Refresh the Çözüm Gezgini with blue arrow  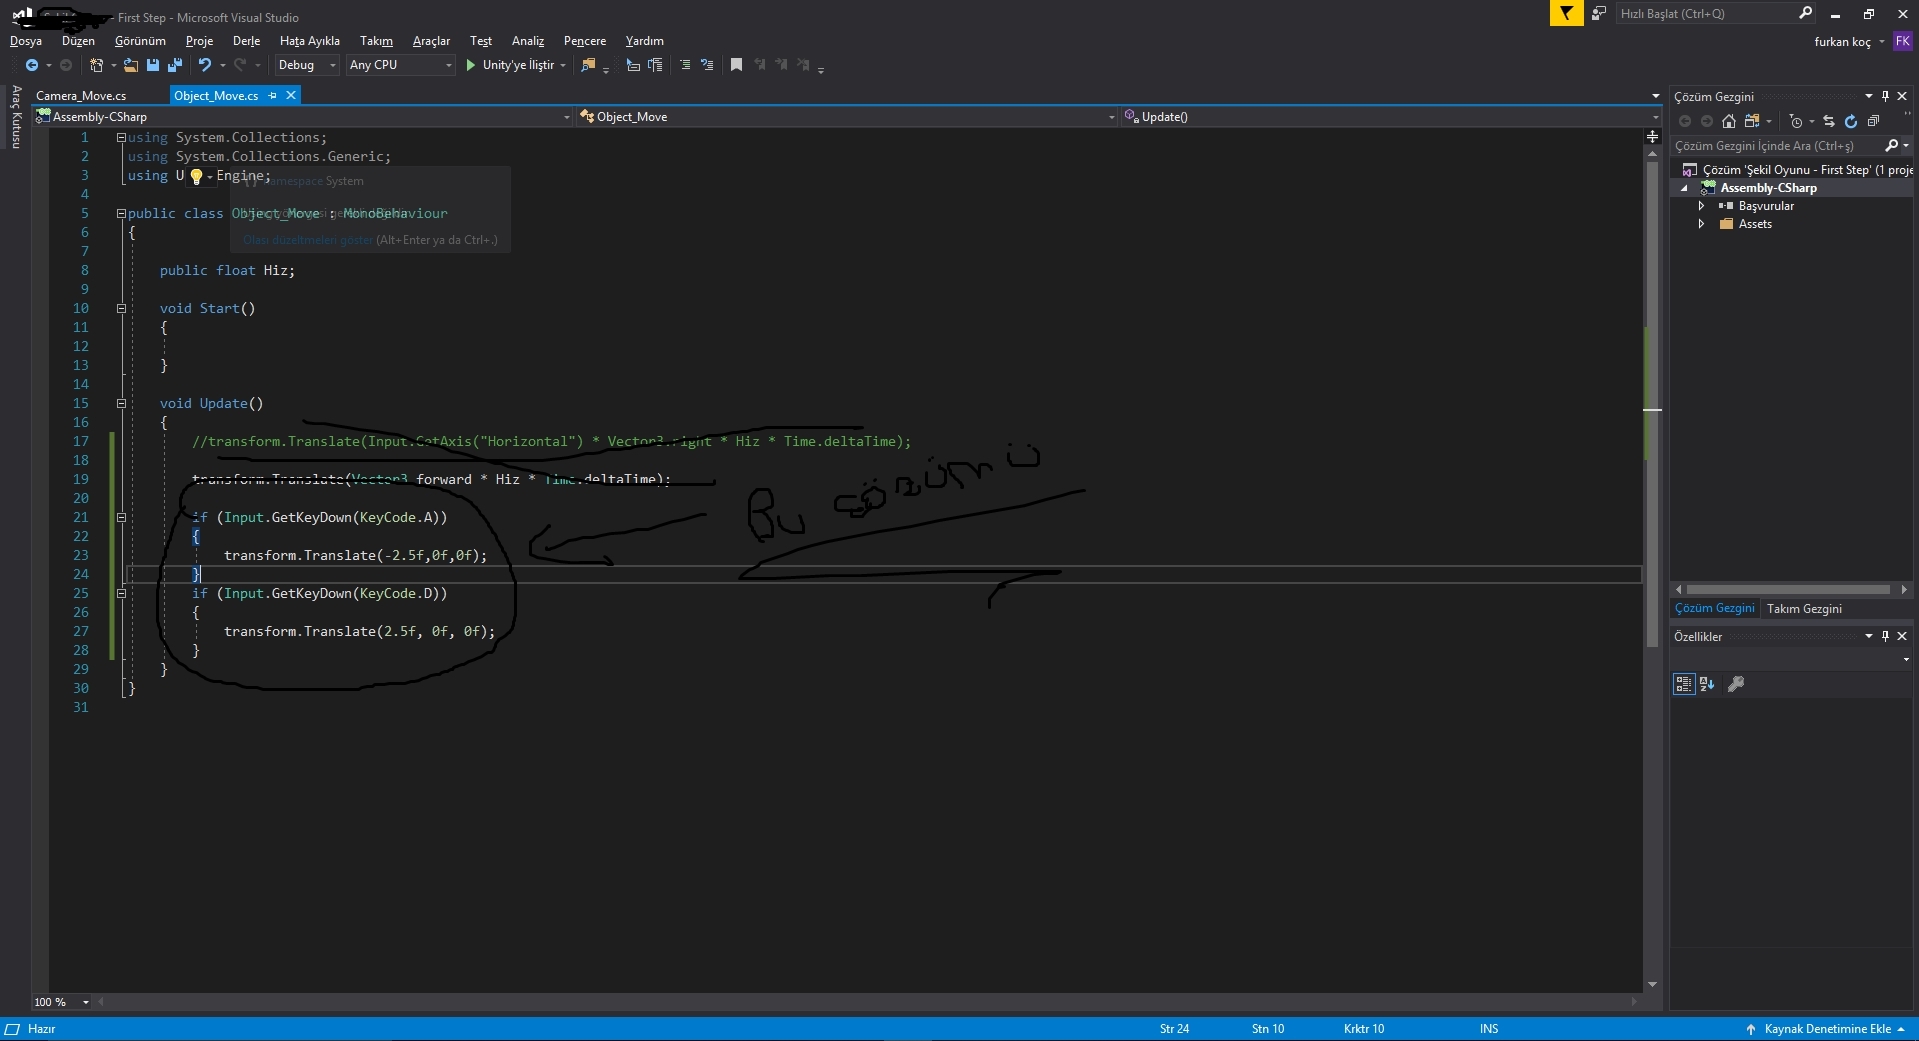click(1850, 121)
